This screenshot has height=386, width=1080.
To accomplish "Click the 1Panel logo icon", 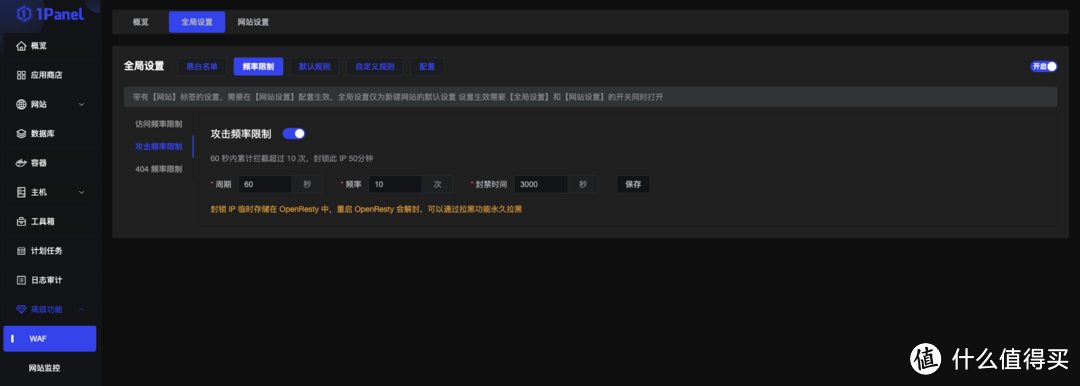I will point(24,13).
